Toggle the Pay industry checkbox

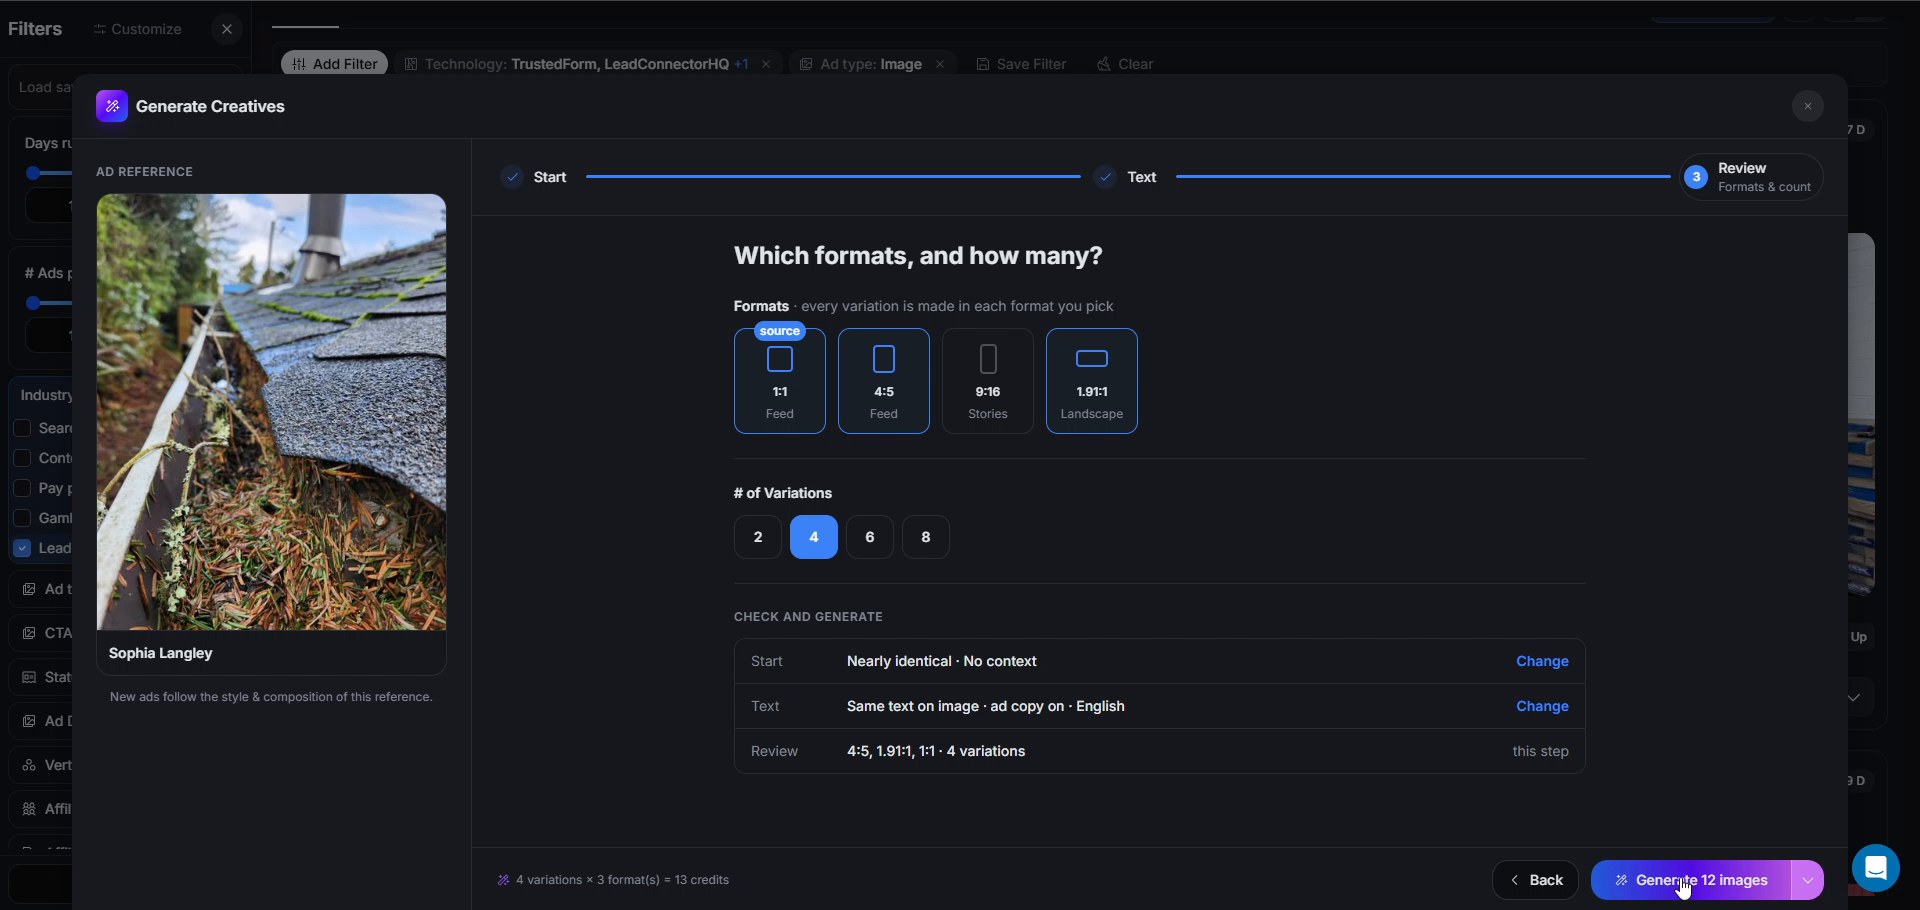pos(22,488)
